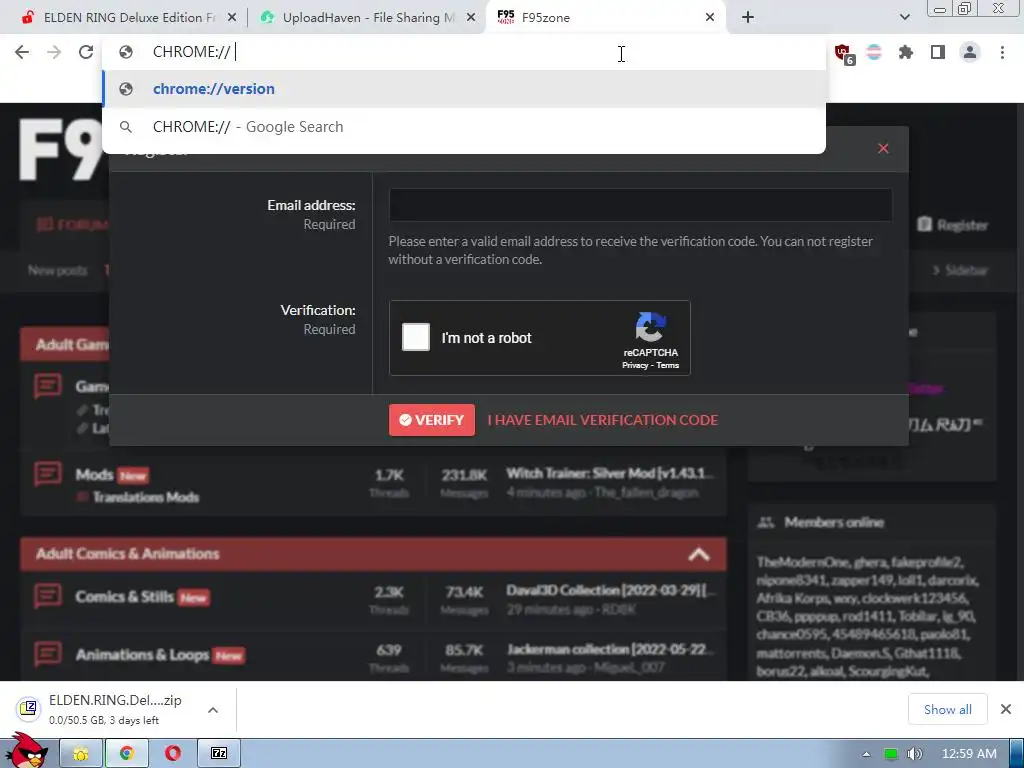
Task: Click Show all downloads button
Action: 948,709
